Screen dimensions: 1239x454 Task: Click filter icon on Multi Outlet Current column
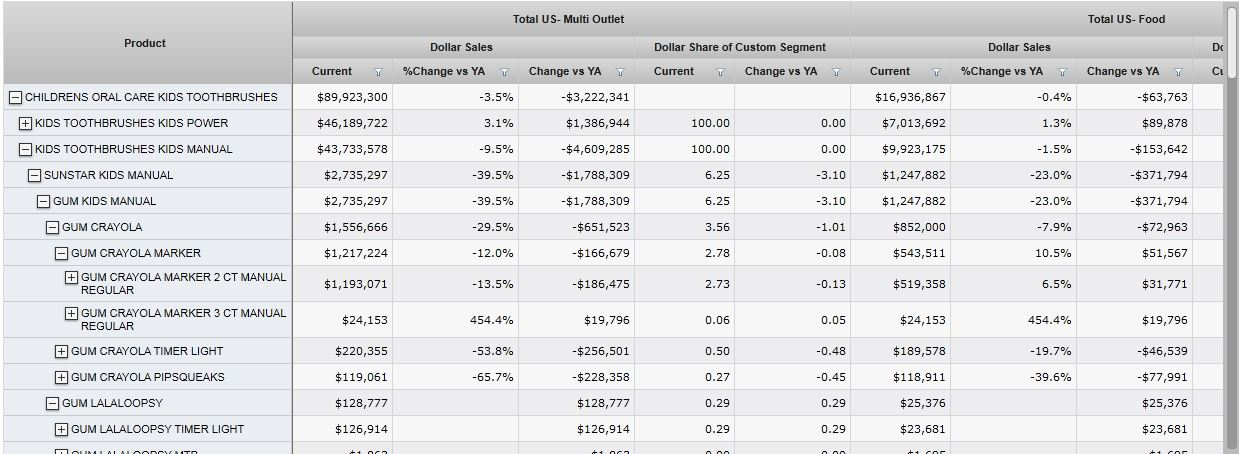point(378,72)
